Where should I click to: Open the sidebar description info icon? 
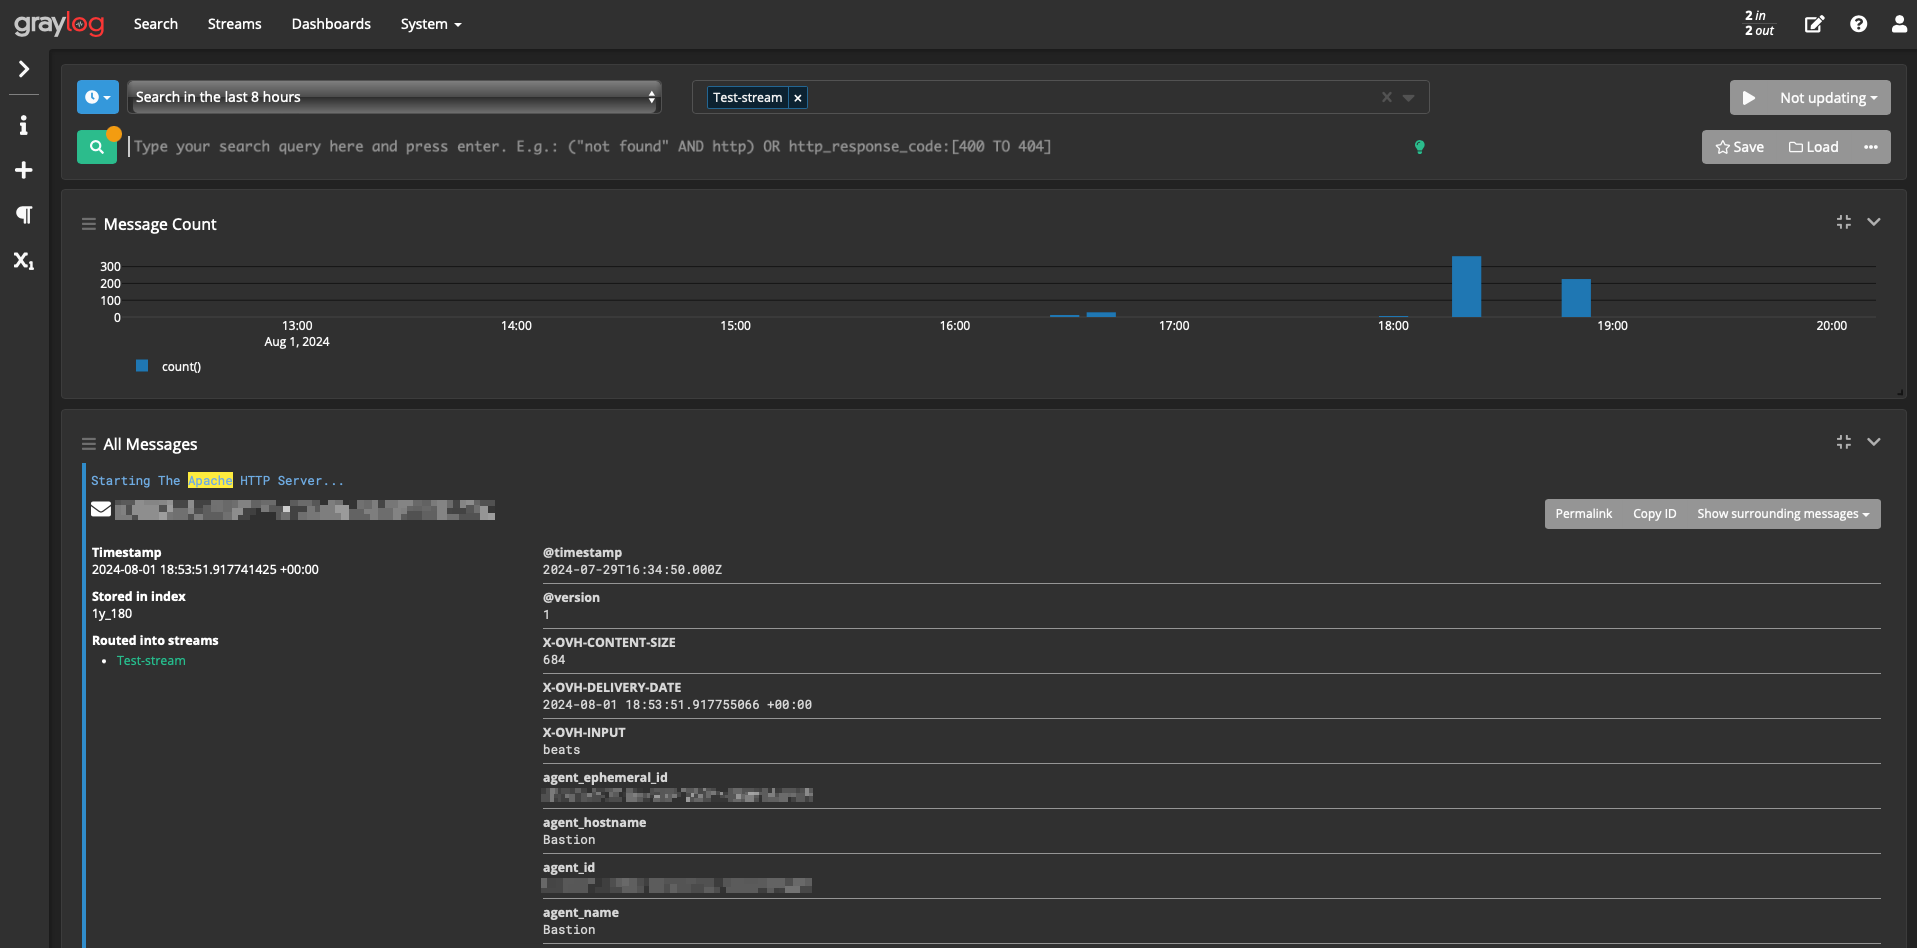click(x=24, y=125)
